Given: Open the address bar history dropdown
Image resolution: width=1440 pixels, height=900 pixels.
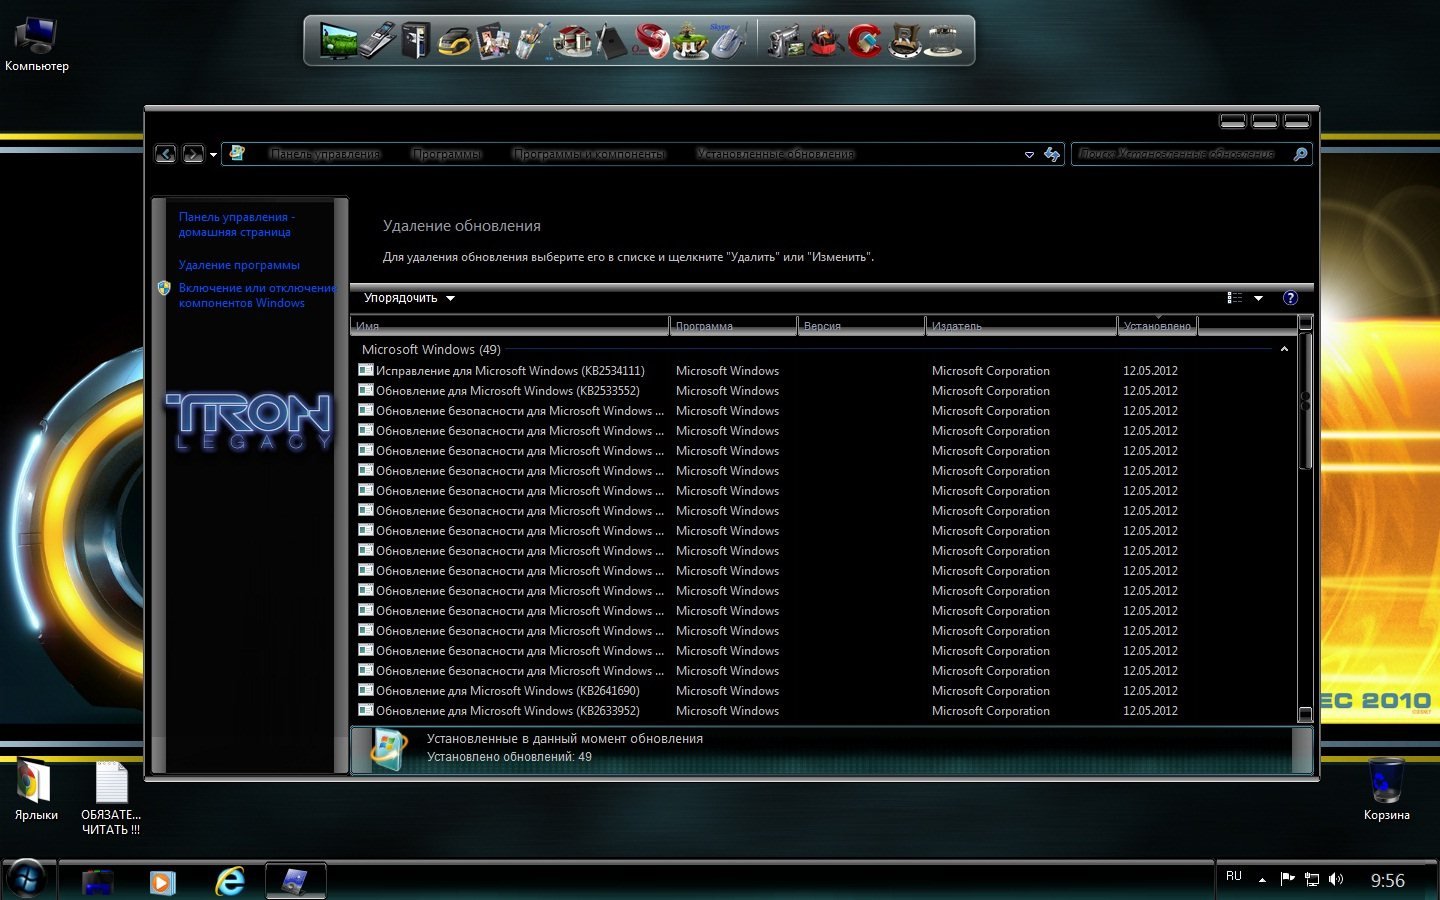Looking at the screenshot, I should [x=1029, y=155].
